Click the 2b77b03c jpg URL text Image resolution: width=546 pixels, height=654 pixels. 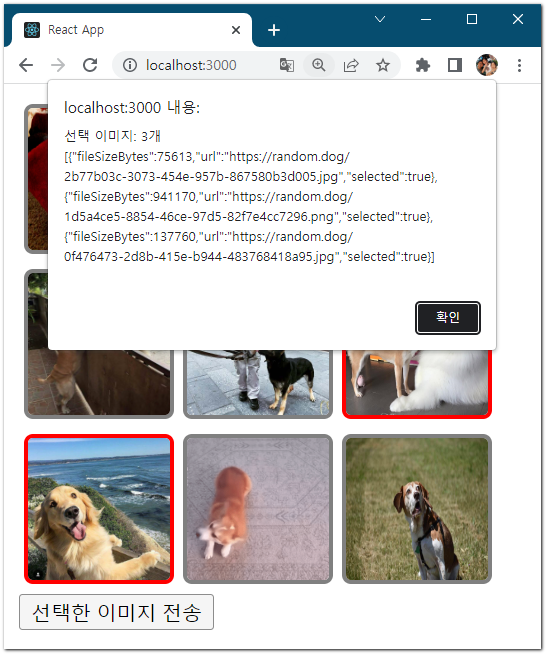pos(201,176)
